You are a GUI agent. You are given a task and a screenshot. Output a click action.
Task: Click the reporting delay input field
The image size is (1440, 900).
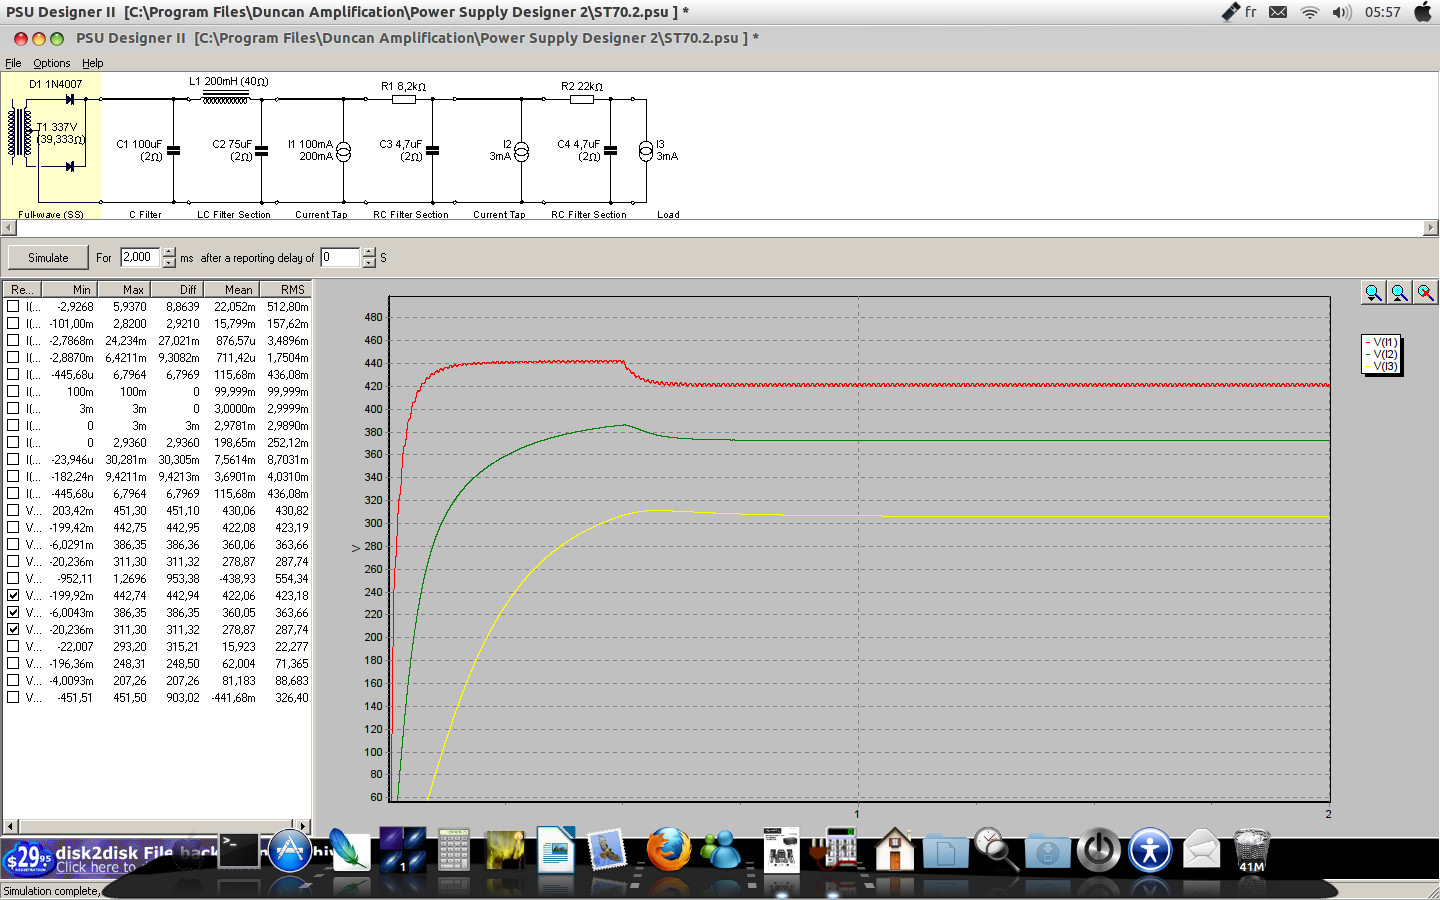pyautogui.click(x=341, y=258)
